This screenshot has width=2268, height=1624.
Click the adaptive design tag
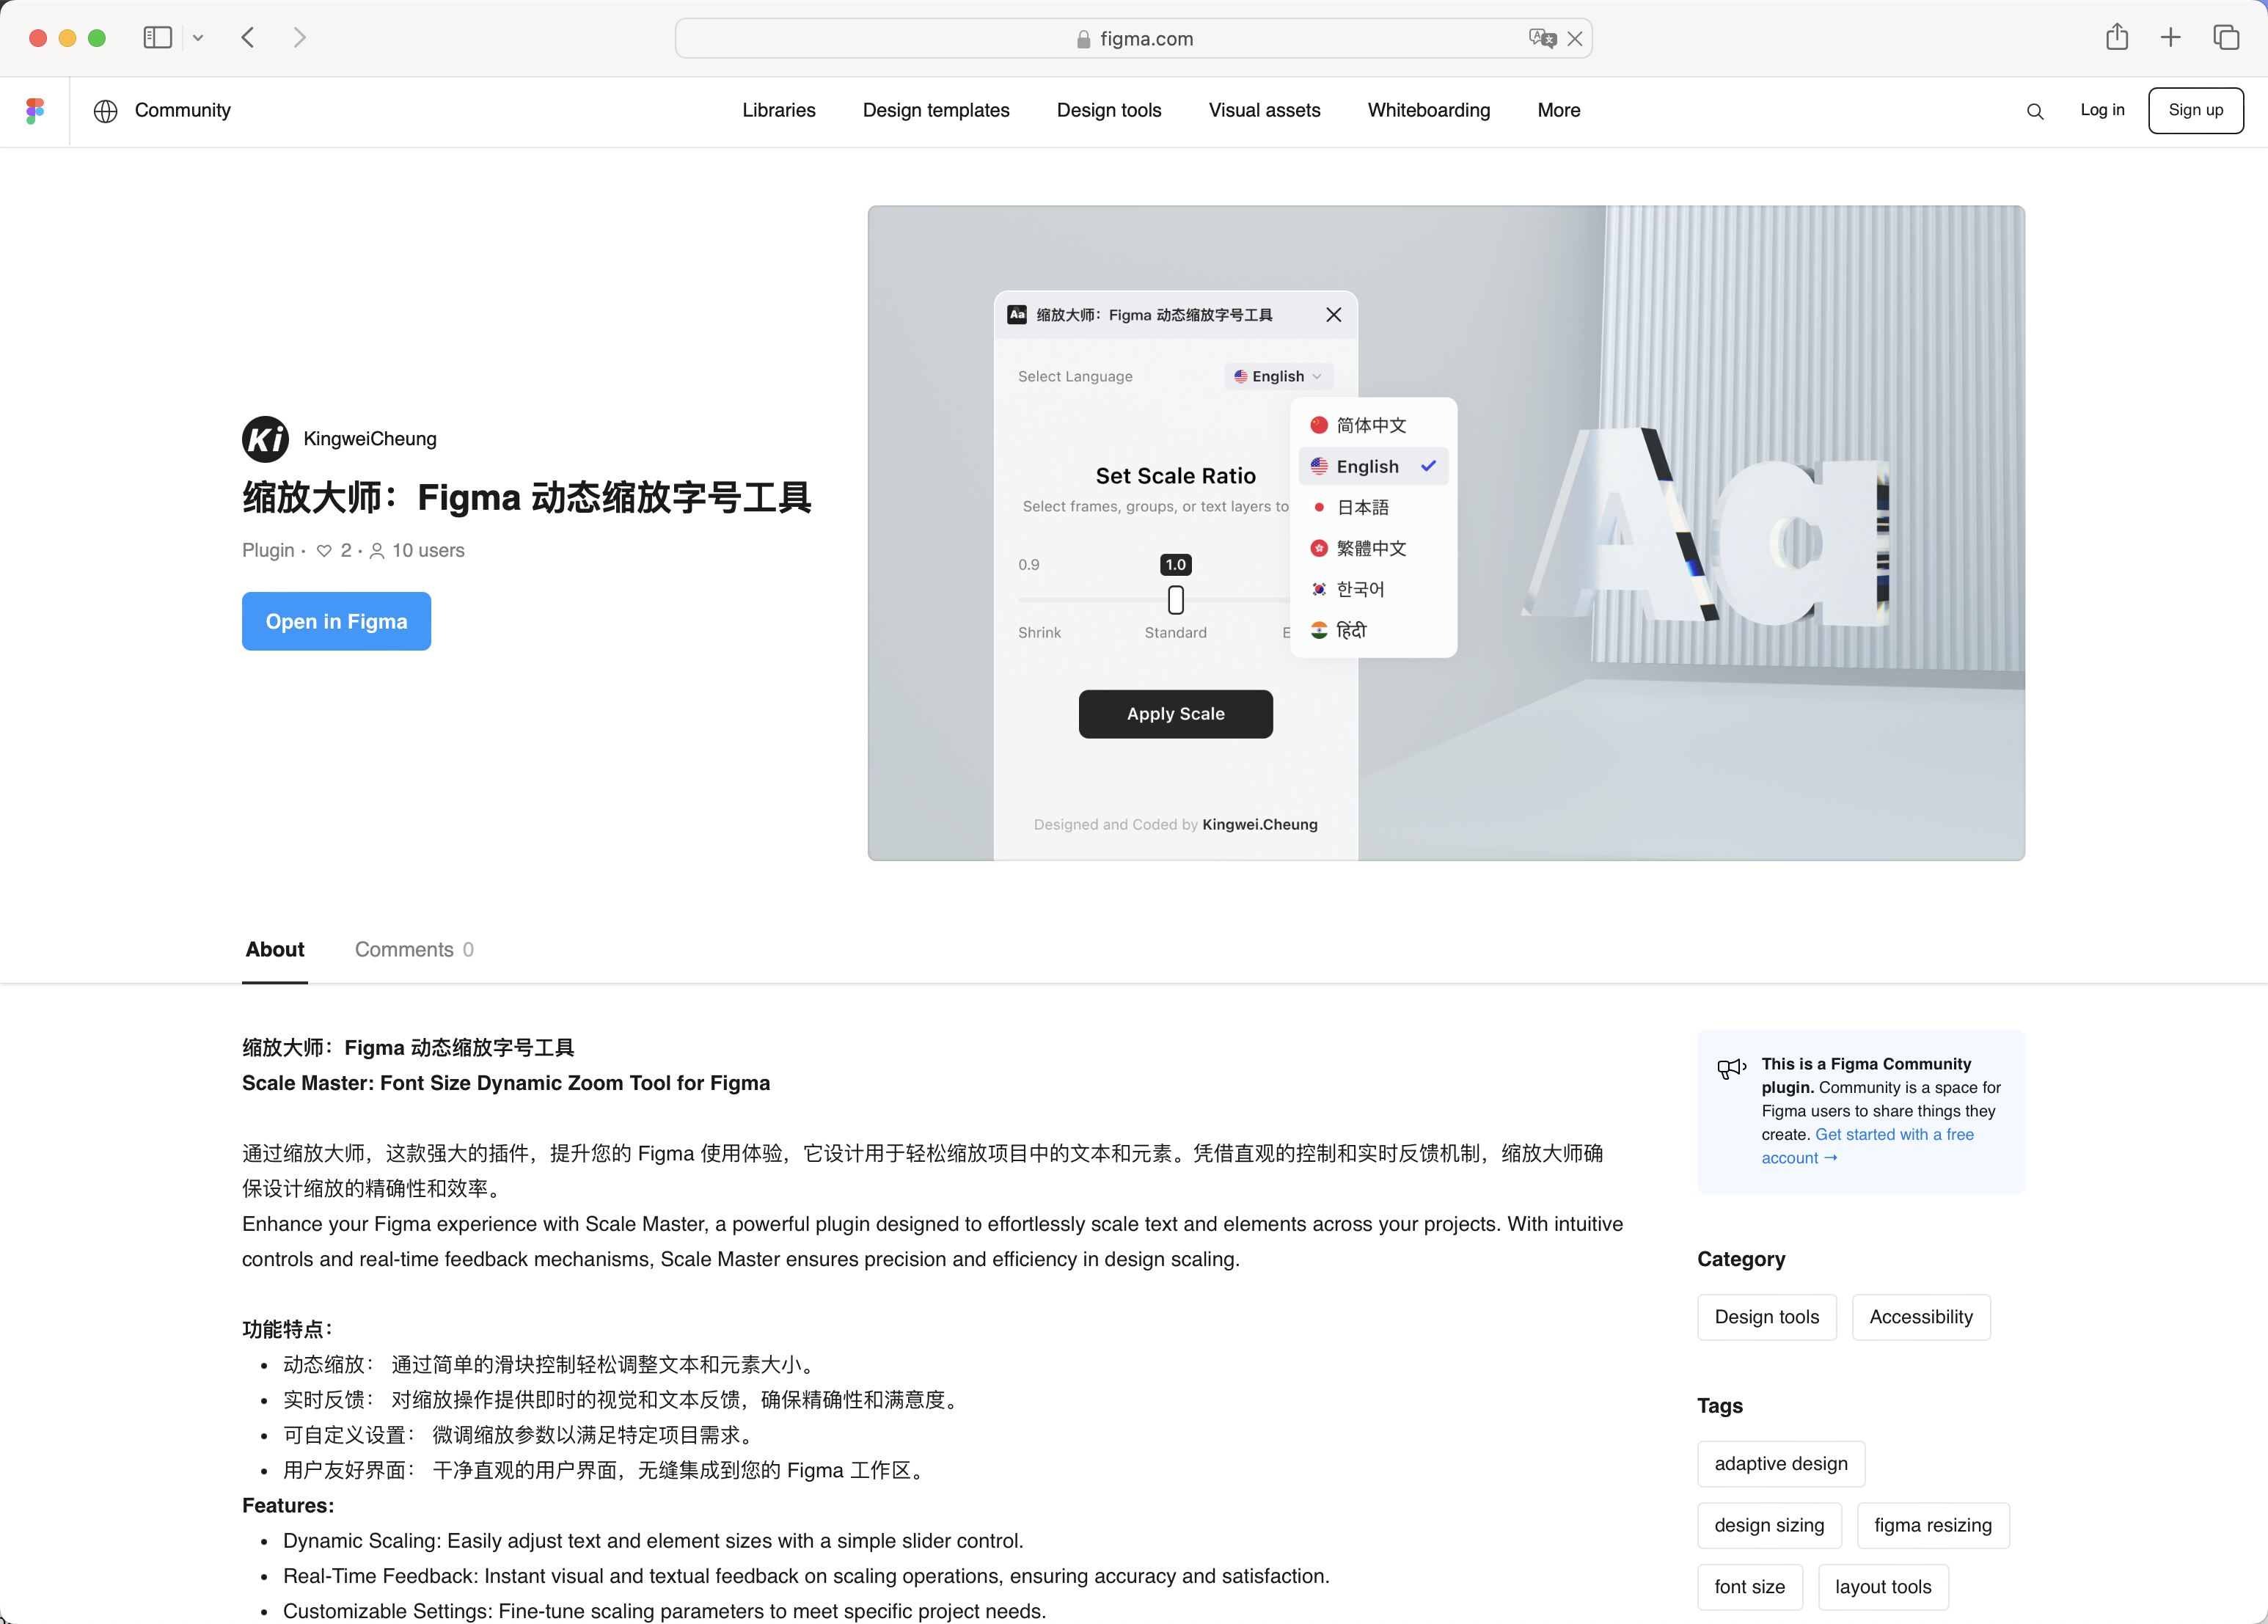coord(1780,1465)
